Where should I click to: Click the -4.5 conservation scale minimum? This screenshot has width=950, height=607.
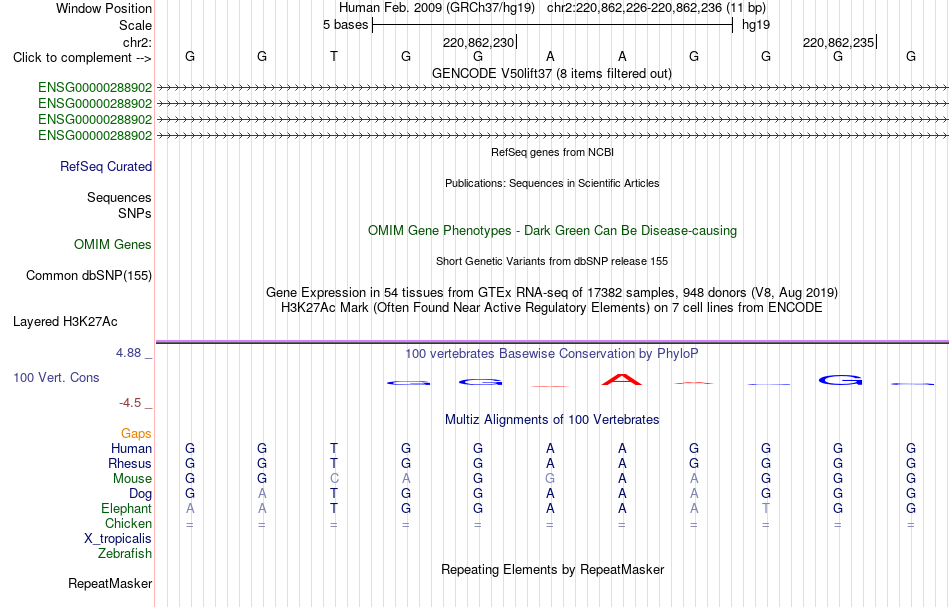(x=130, y=403)
